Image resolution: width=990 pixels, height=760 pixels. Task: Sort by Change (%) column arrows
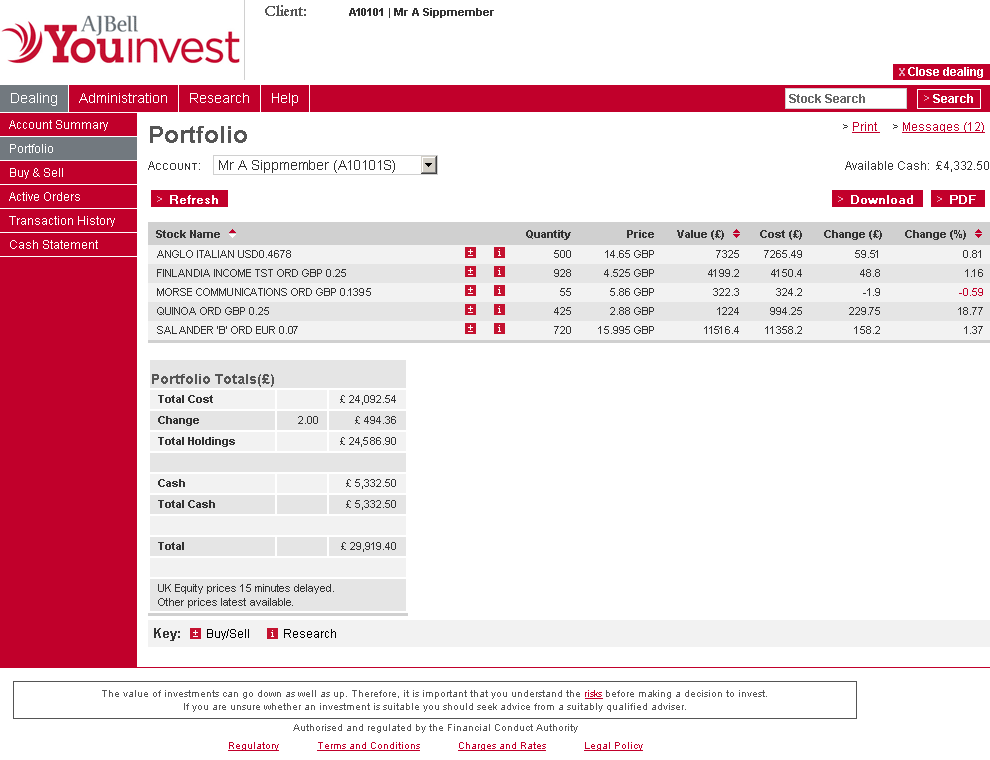point(978,234)
